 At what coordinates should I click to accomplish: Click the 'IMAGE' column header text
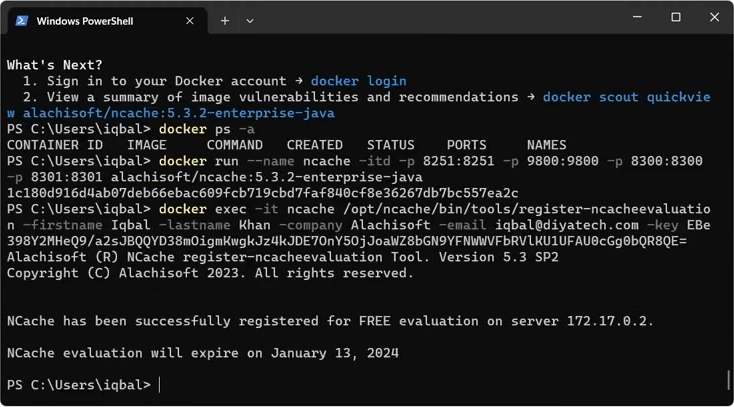147,145
